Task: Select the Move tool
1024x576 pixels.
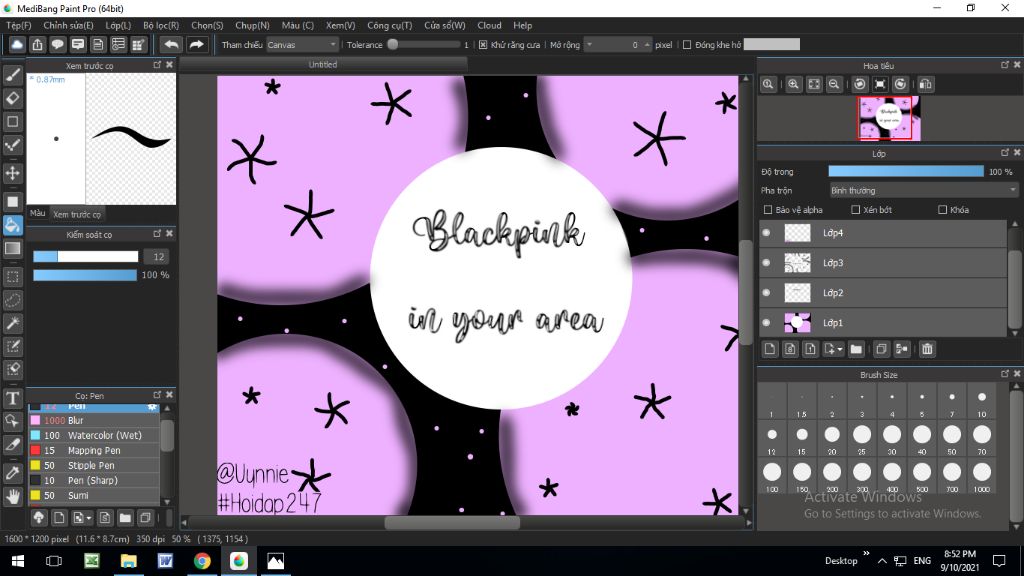Action: 12,173
